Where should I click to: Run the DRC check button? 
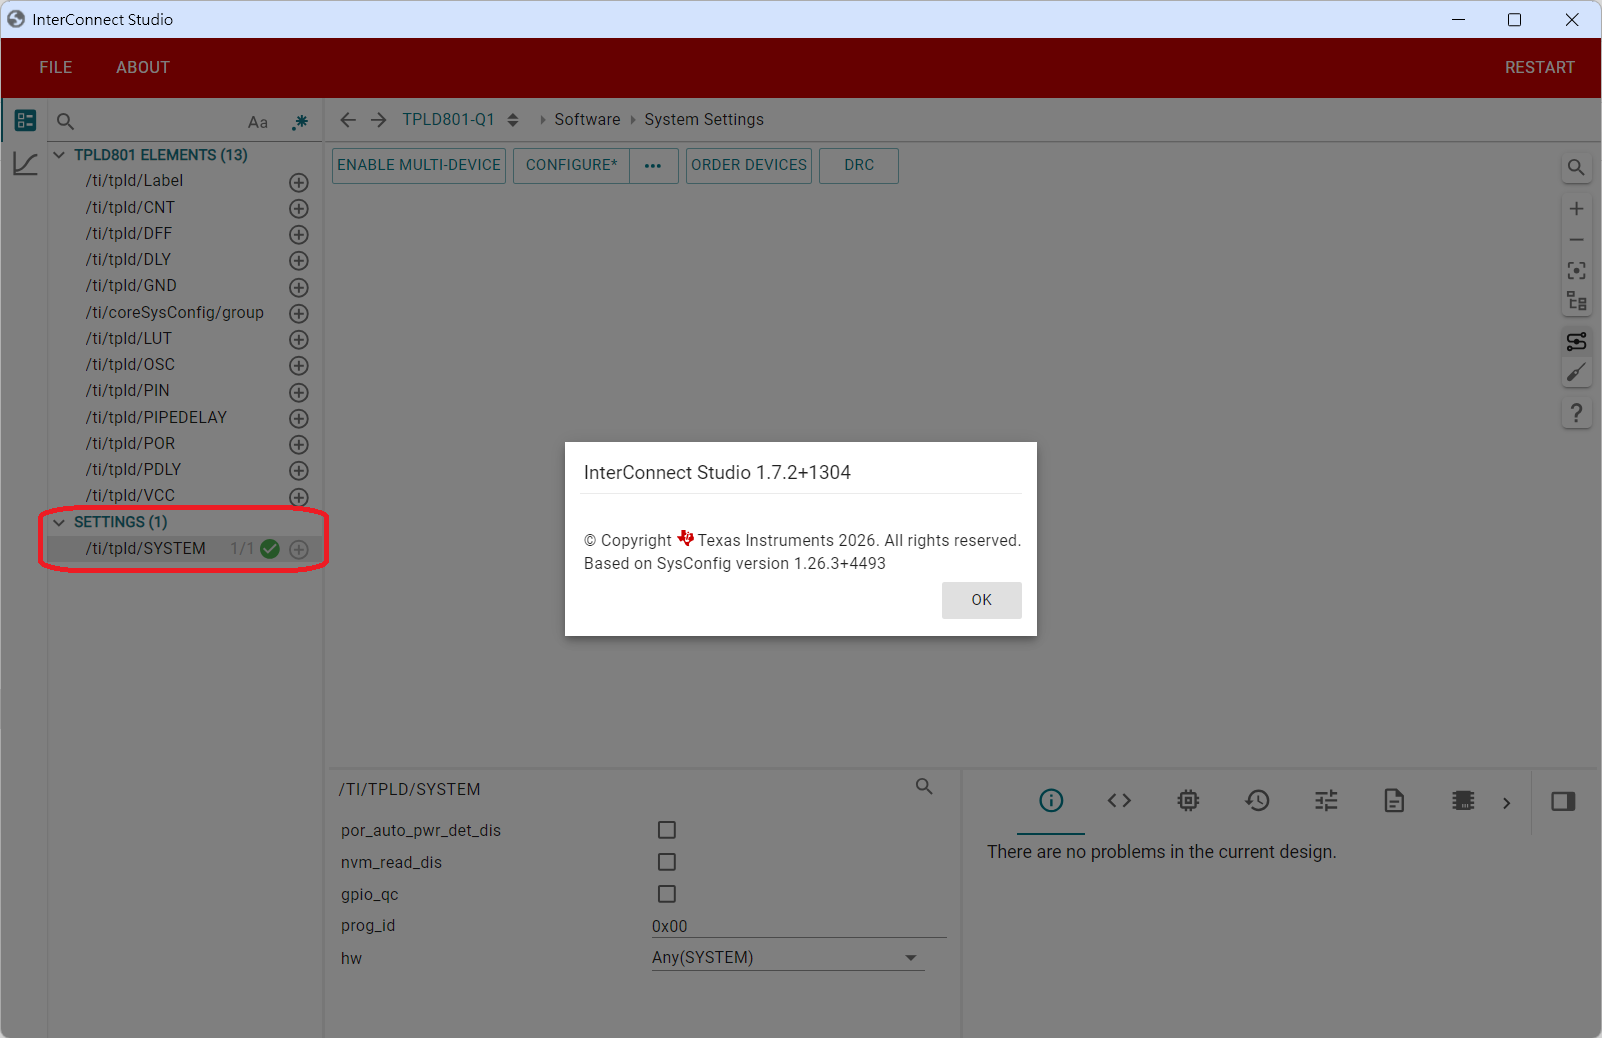point(859,166)
